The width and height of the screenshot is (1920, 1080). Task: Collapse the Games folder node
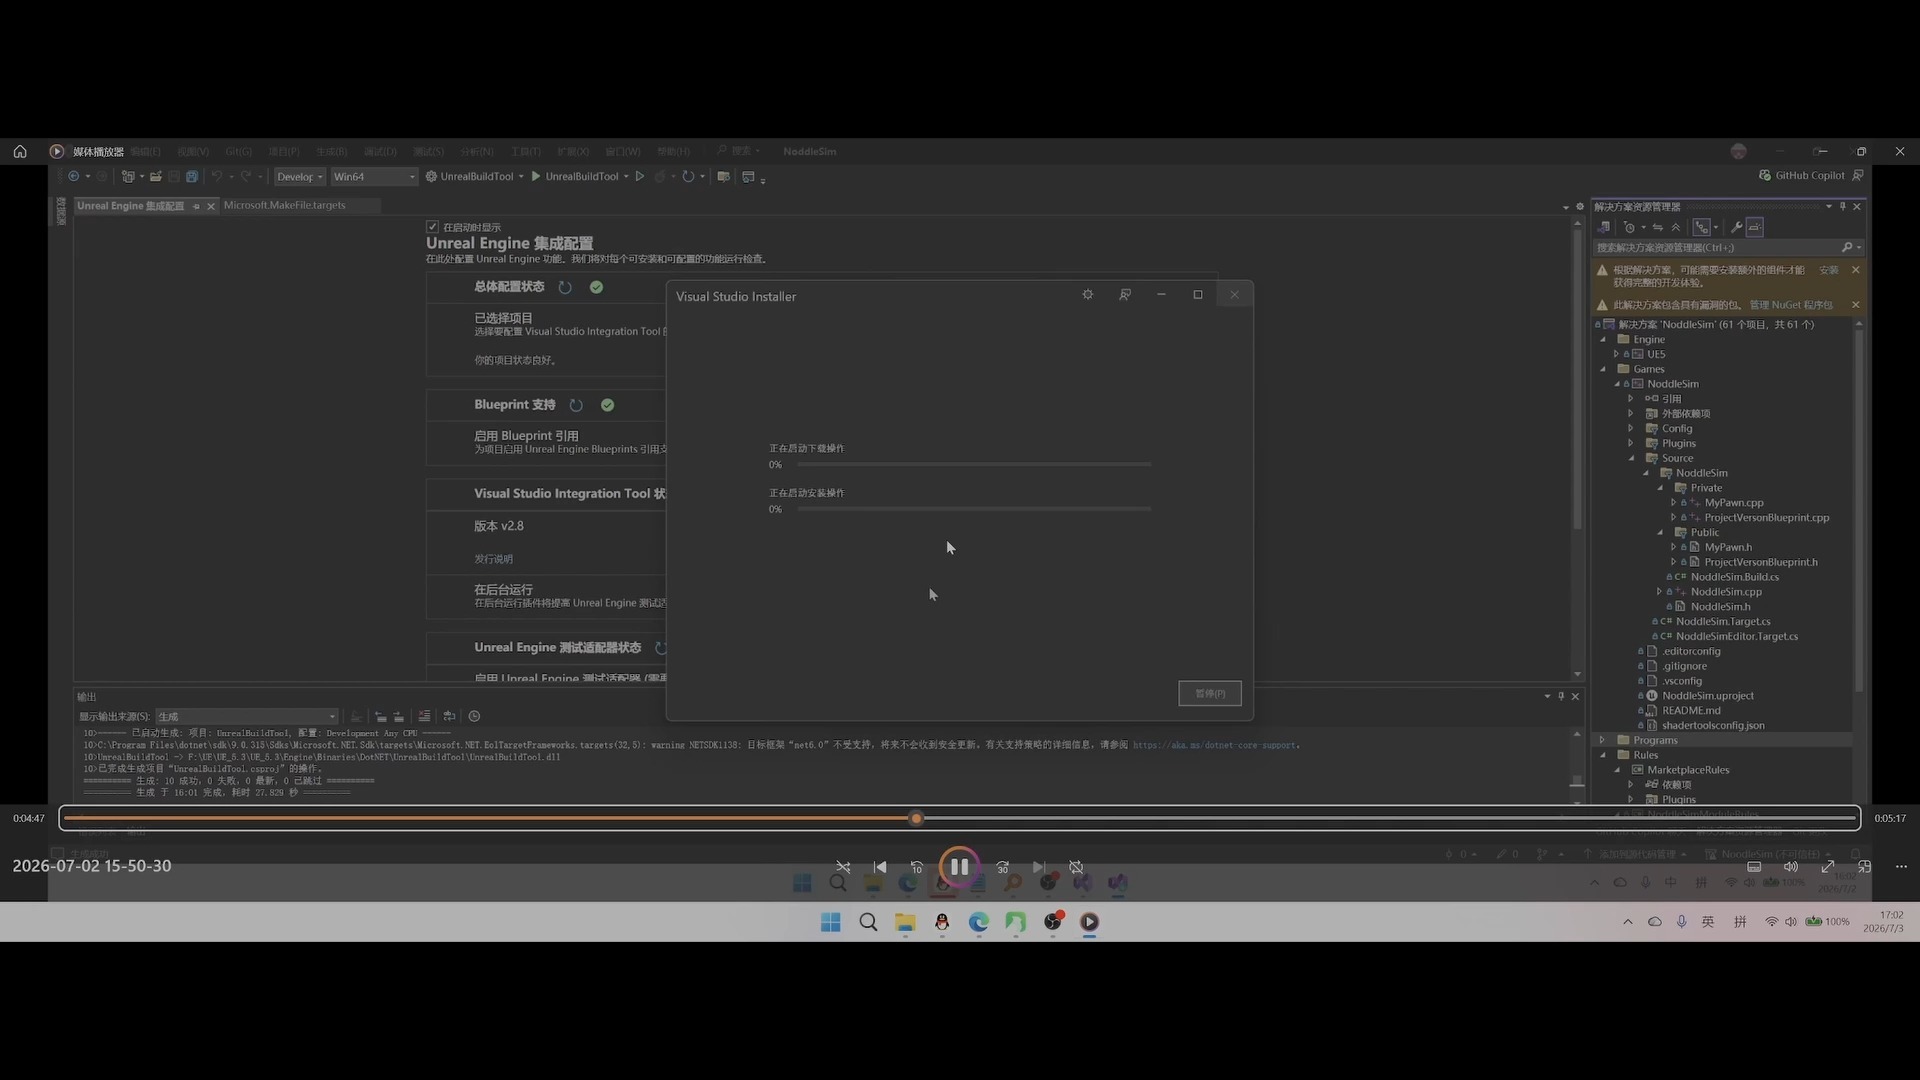pos(1603,370)
